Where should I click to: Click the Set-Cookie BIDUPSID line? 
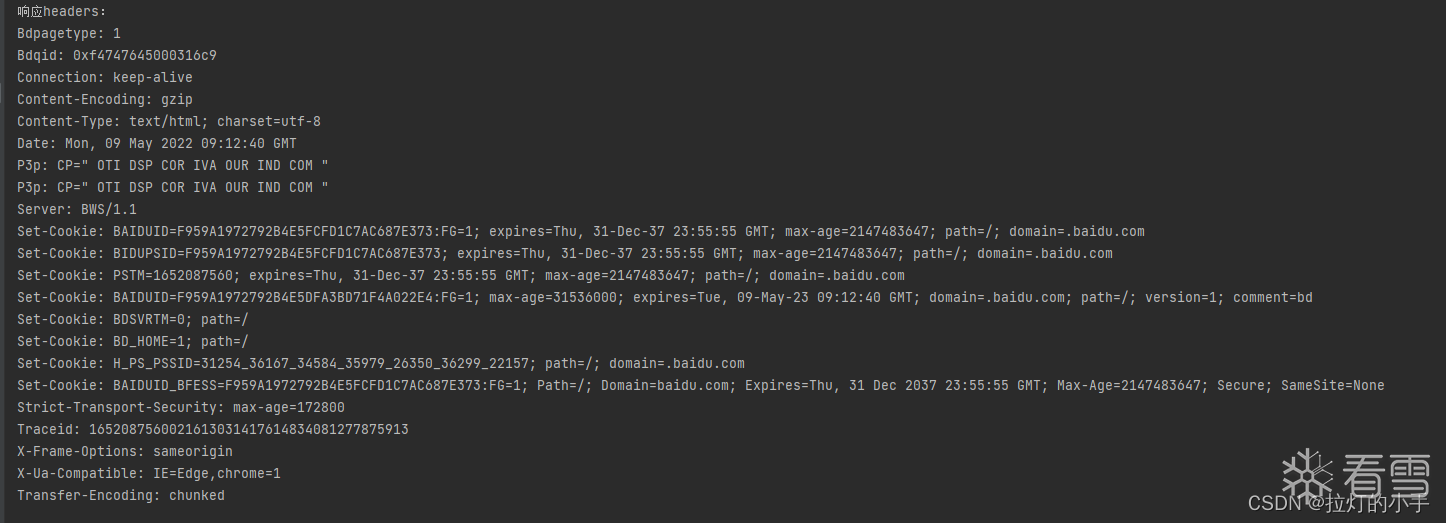coord(564,253)
